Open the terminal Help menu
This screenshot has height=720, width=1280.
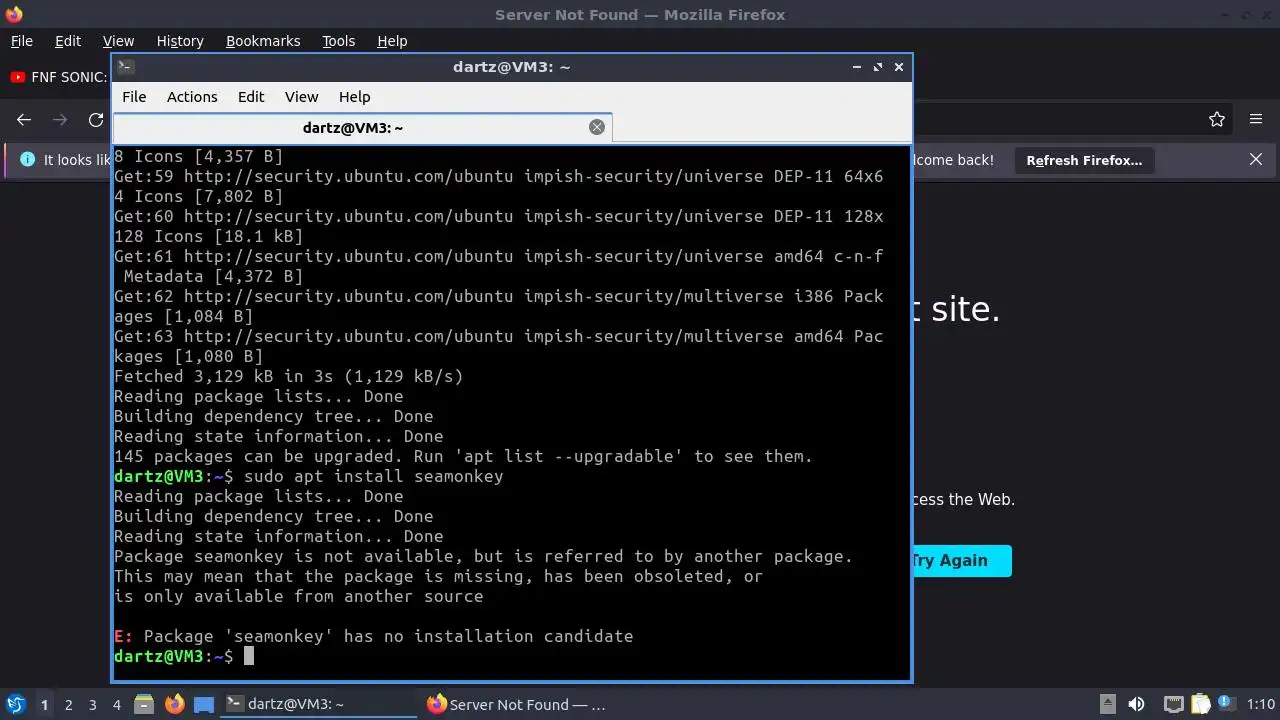(355, 97)
